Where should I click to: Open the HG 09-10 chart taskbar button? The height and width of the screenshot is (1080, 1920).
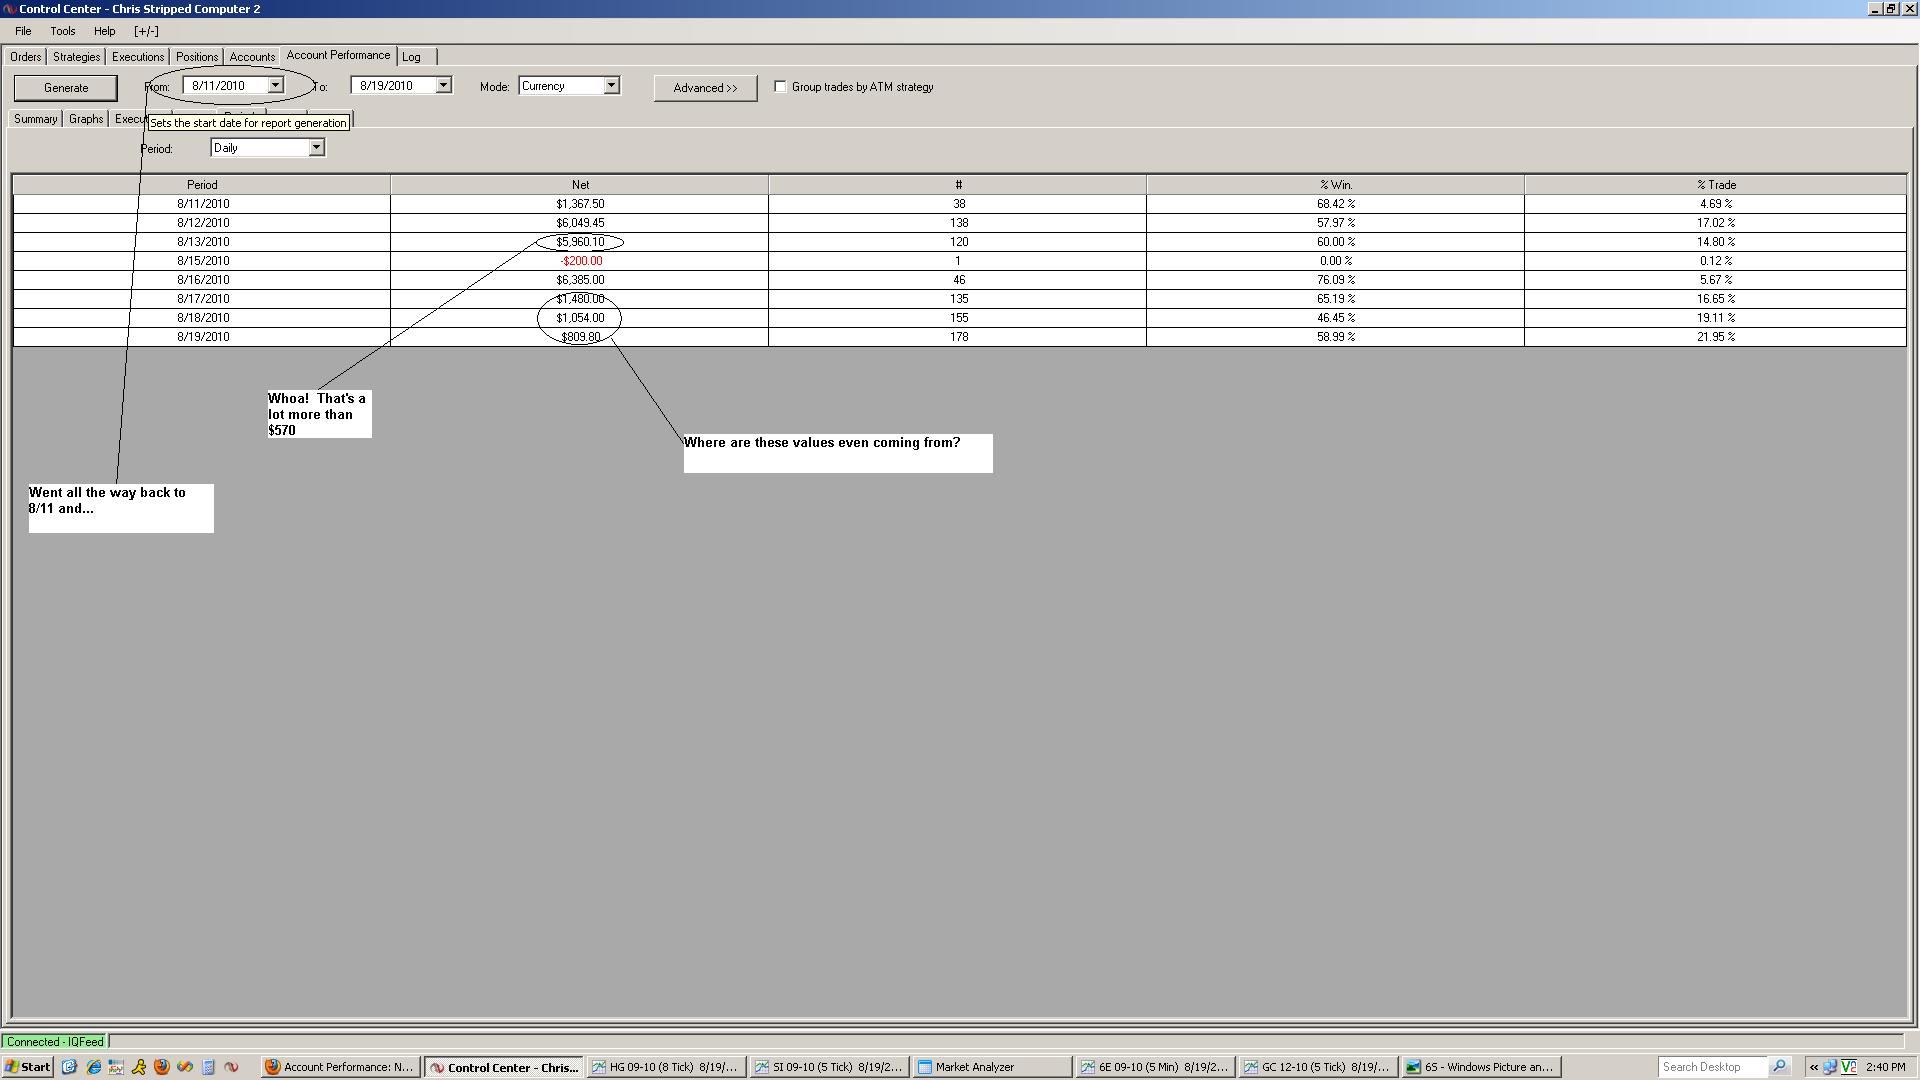(667, 1067)
